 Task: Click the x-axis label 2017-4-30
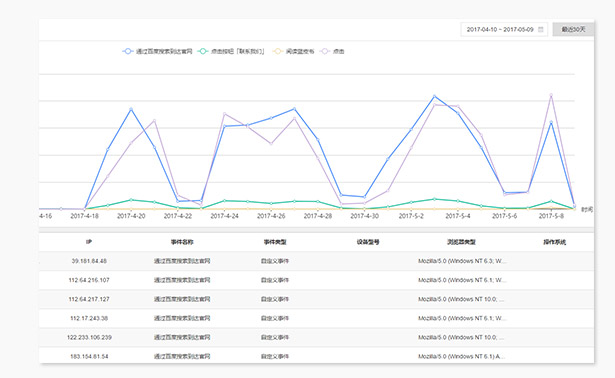click(364, 216)
